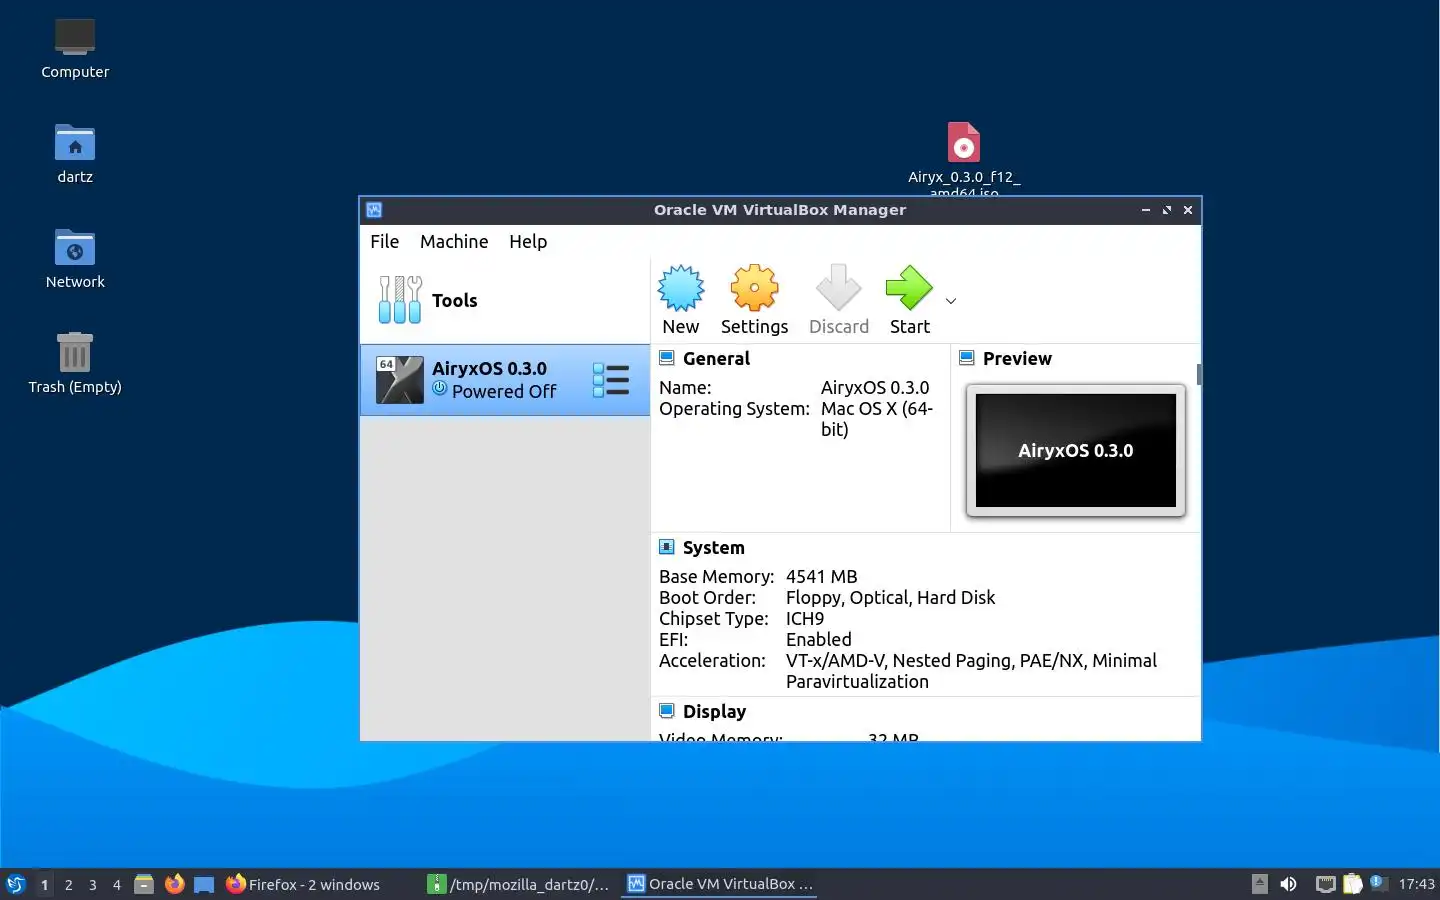Click the AiryxOS 0.3.0 preview thumbnail

[x=1076, y=450]
